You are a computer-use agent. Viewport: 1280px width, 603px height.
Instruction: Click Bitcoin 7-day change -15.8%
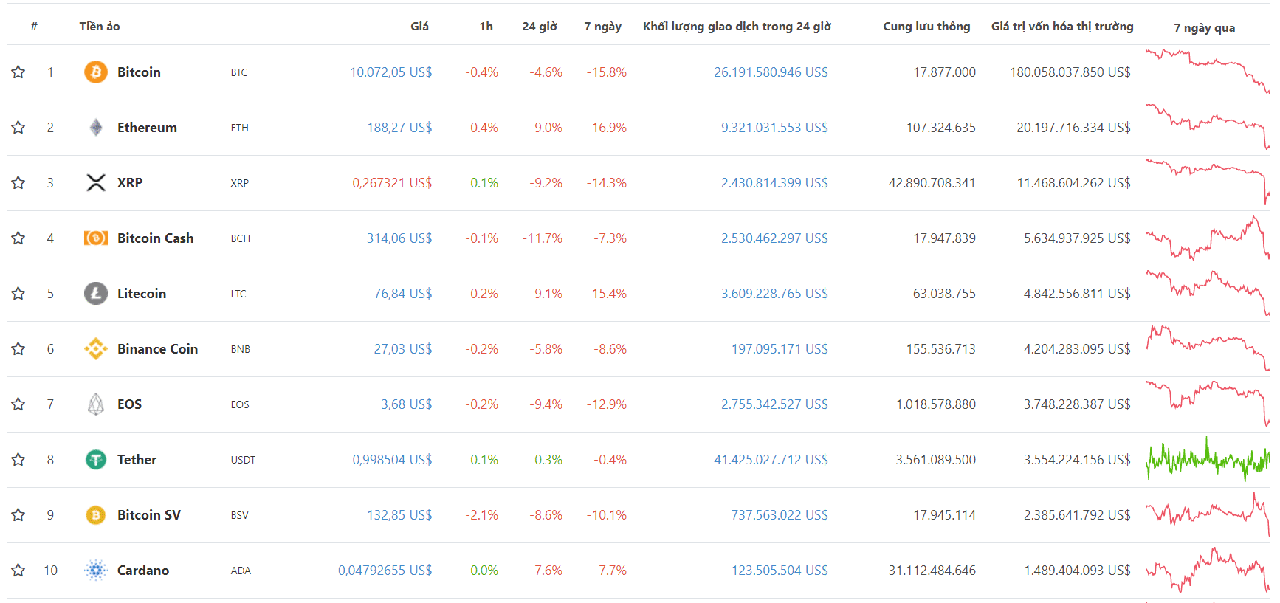pos(606,72)
